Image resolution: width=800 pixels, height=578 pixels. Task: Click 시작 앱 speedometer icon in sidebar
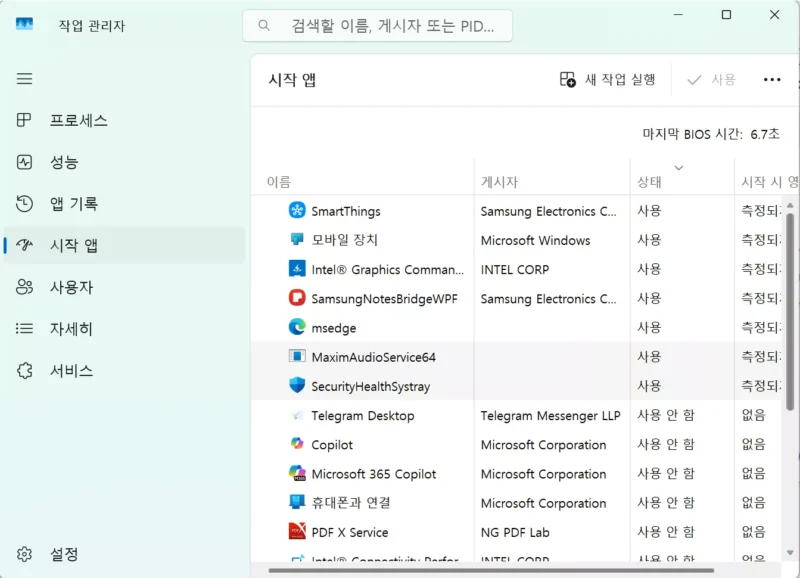point(24,245)
